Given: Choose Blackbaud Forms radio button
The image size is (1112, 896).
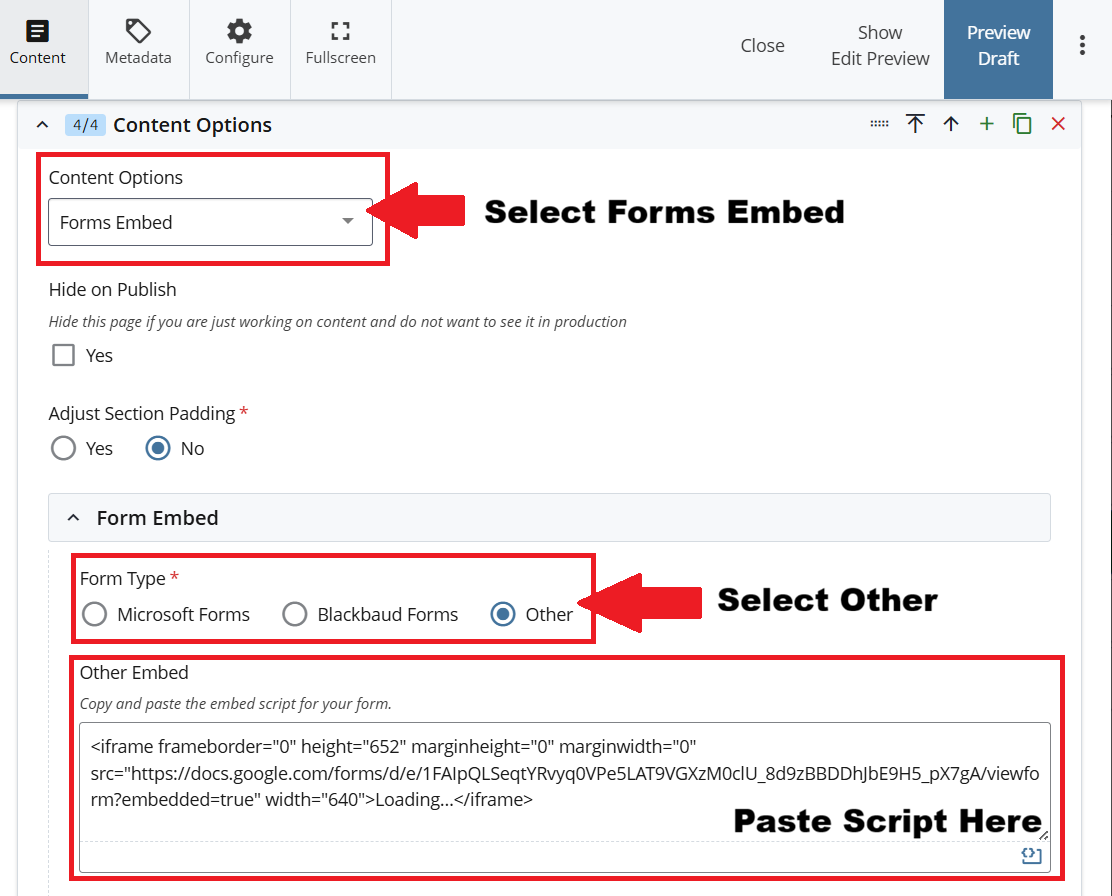Looking at the screenshot, I should click(295, 614).
